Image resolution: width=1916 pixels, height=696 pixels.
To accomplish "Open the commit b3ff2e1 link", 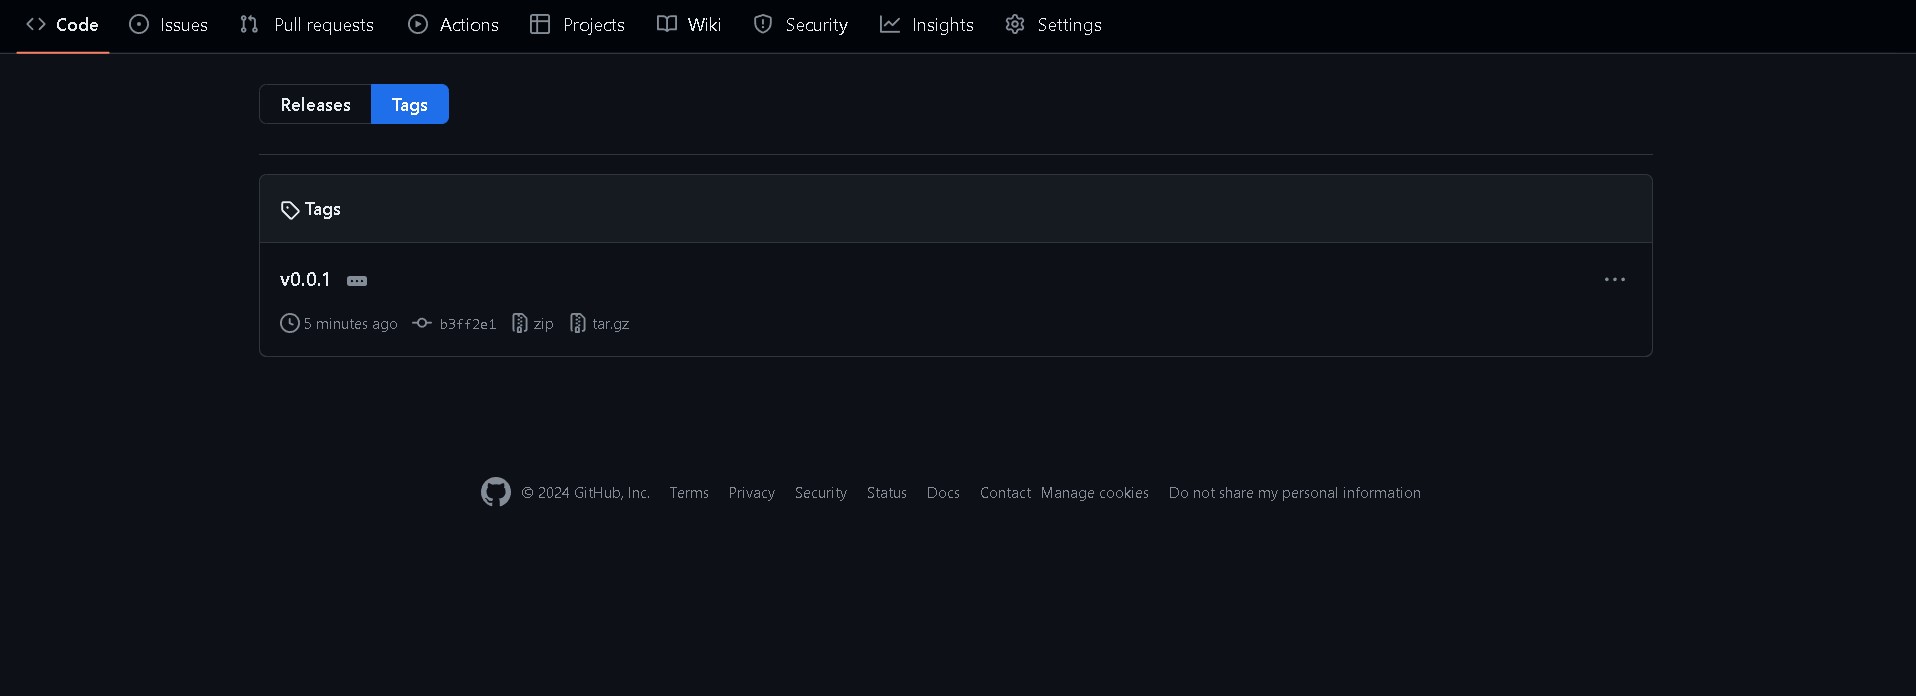I will point(467,324).
